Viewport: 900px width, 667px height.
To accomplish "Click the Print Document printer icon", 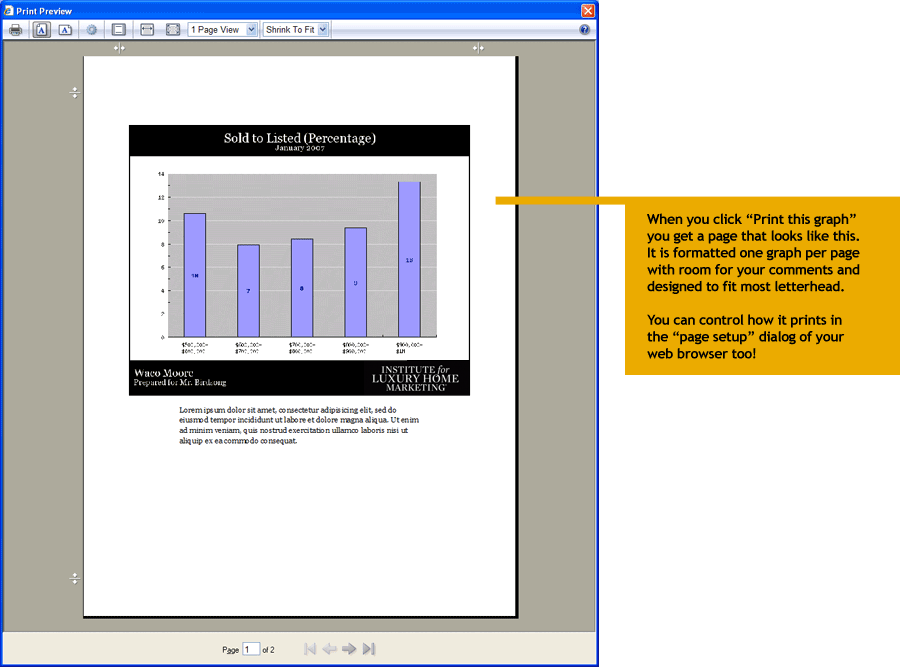I will (15, 30).
